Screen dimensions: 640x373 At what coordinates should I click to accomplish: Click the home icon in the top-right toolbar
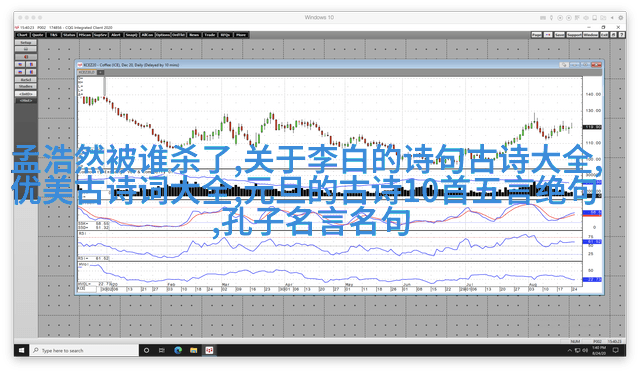[x=613, y=35]
